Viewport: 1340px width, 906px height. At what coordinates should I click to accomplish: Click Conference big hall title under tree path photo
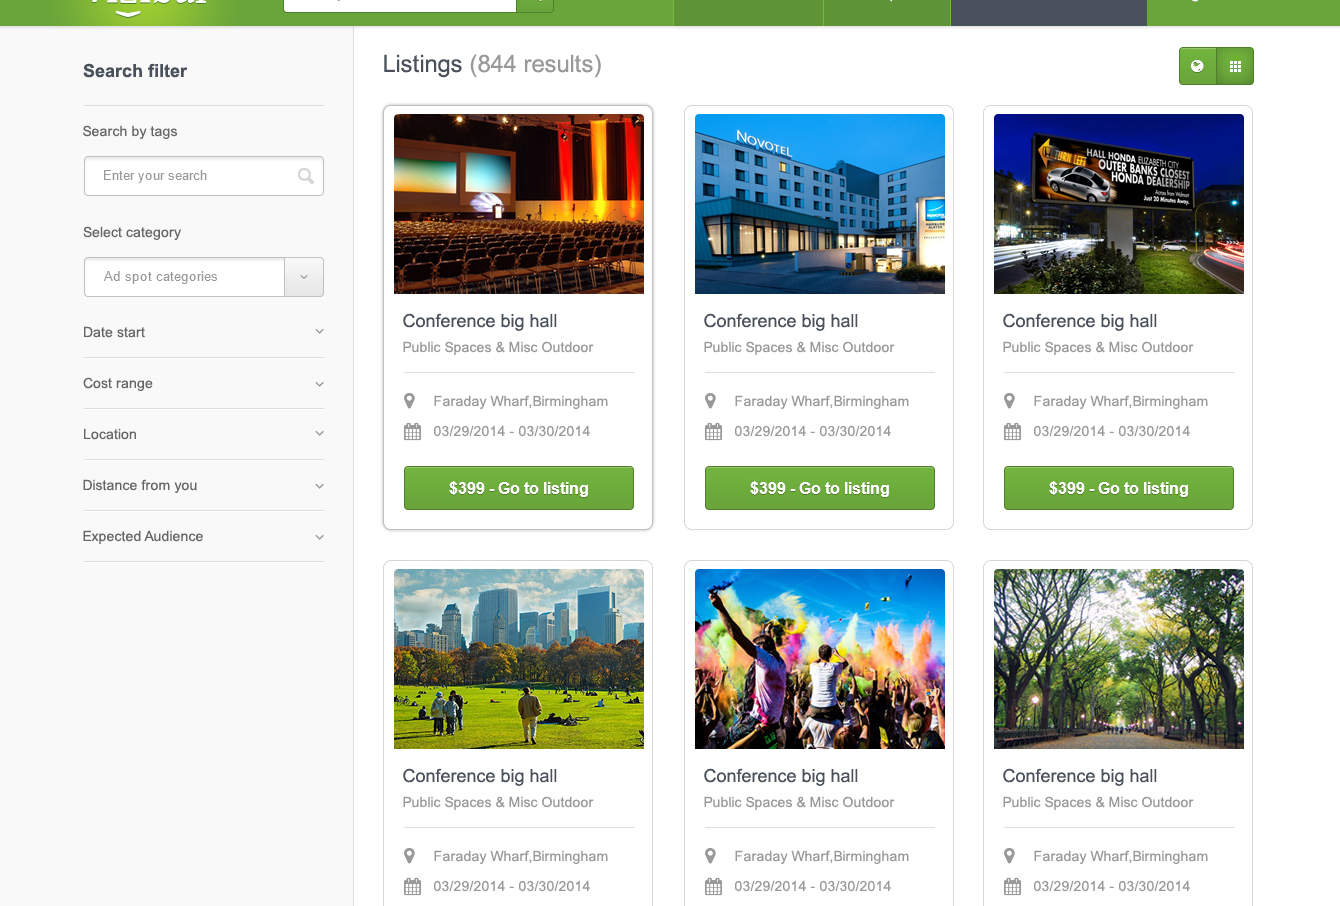[x=1080, y=776]
